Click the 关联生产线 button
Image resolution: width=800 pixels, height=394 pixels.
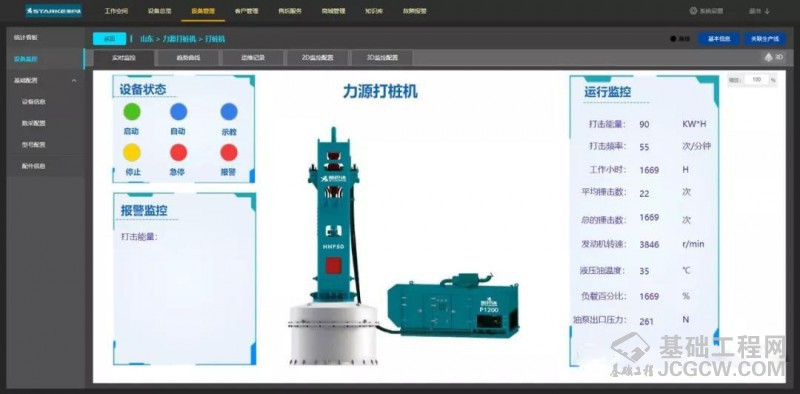coord(765,39)
